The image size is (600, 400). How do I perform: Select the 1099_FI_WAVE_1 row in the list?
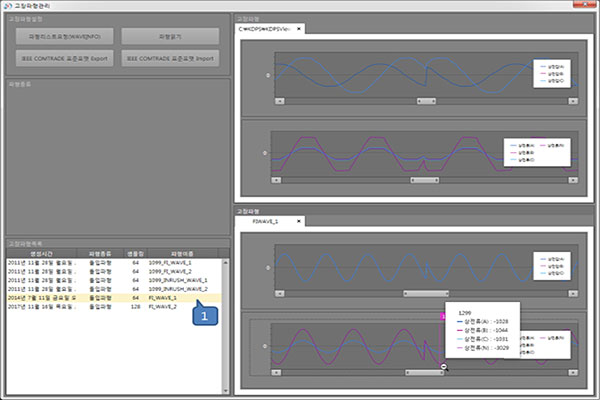tap(176, 261)
